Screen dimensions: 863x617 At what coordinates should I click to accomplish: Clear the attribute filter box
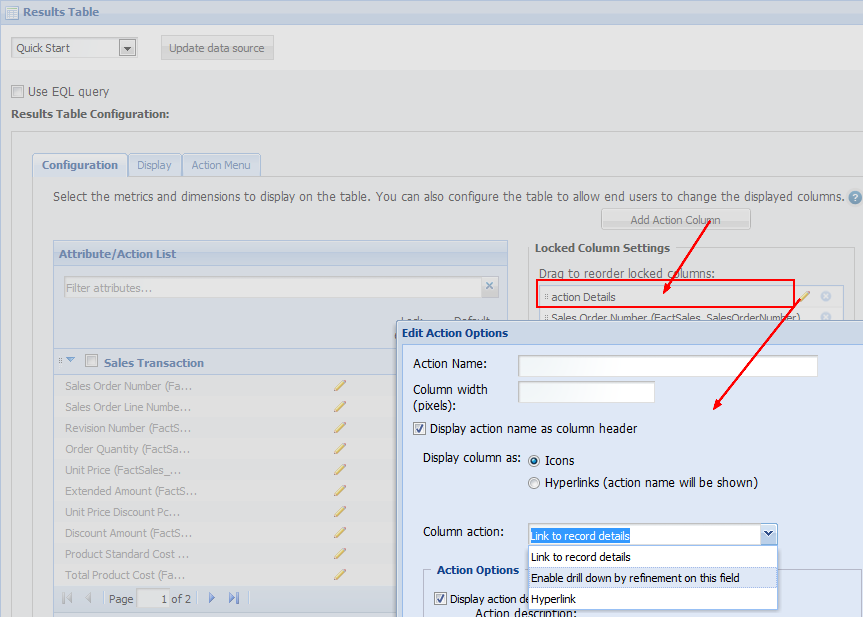(489, 287)
